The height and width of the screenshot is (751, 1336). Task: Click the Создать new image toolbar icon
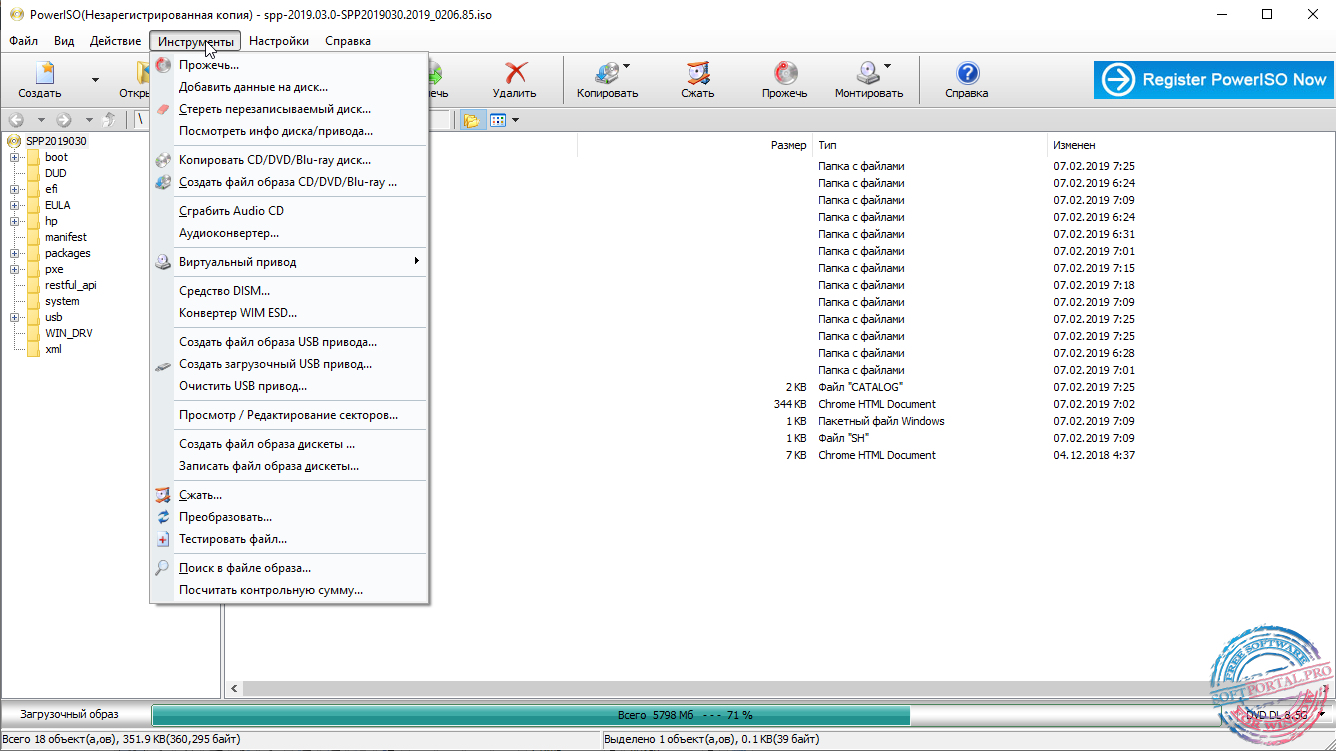pos(44,73)
